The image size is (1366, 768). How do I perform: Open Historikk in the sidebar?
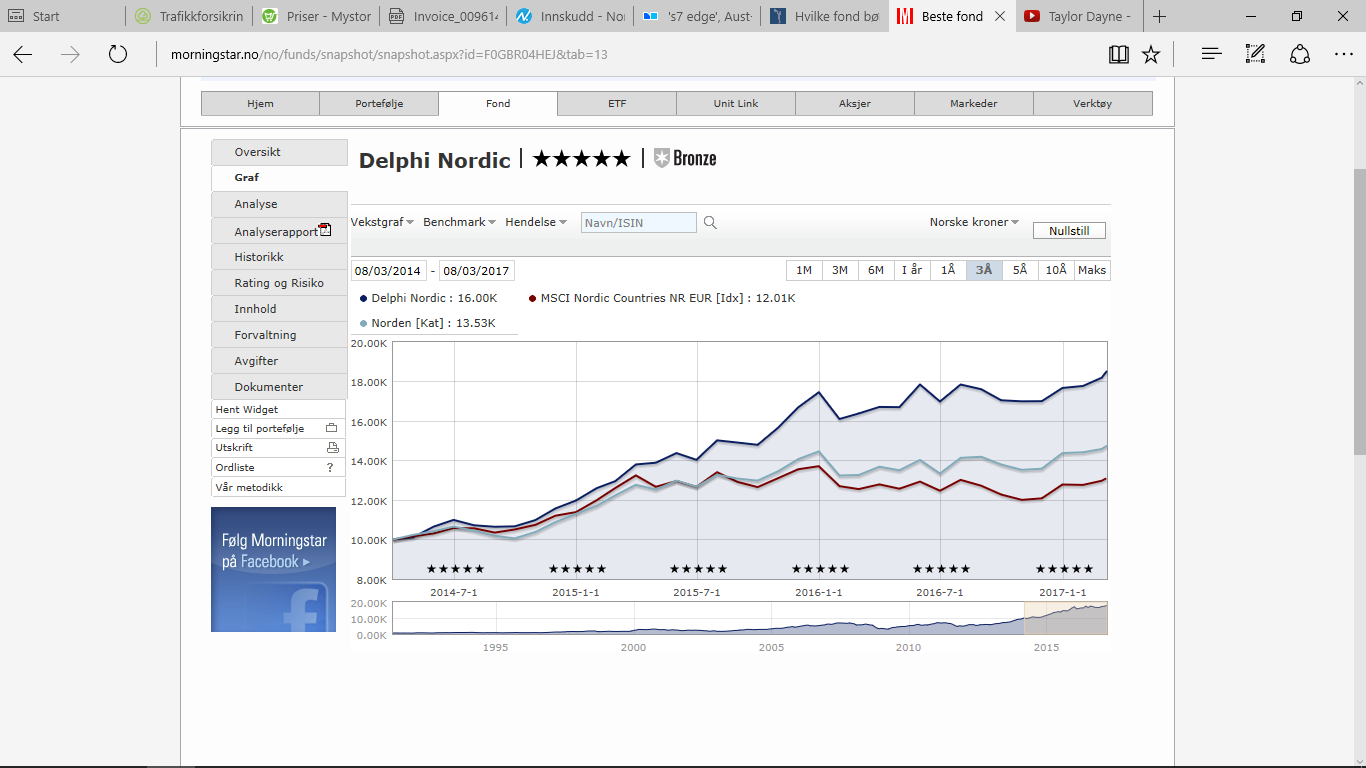coord(279,257)
